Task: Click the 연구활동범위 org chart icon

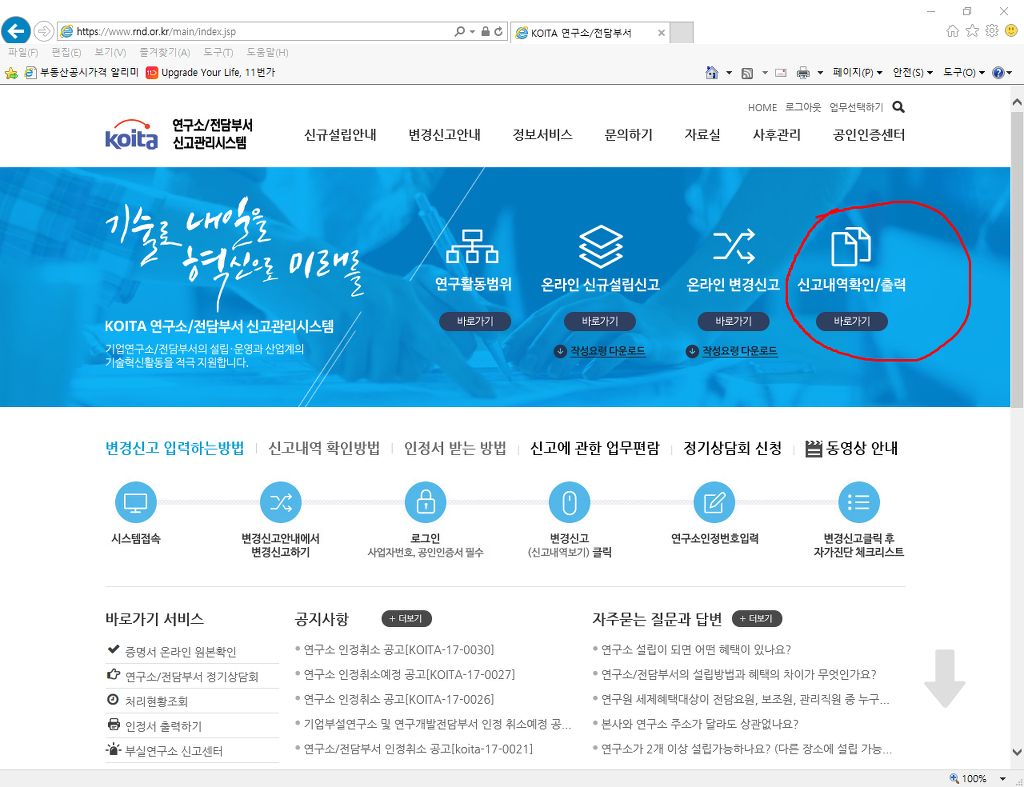Action: tap(472, 246)
